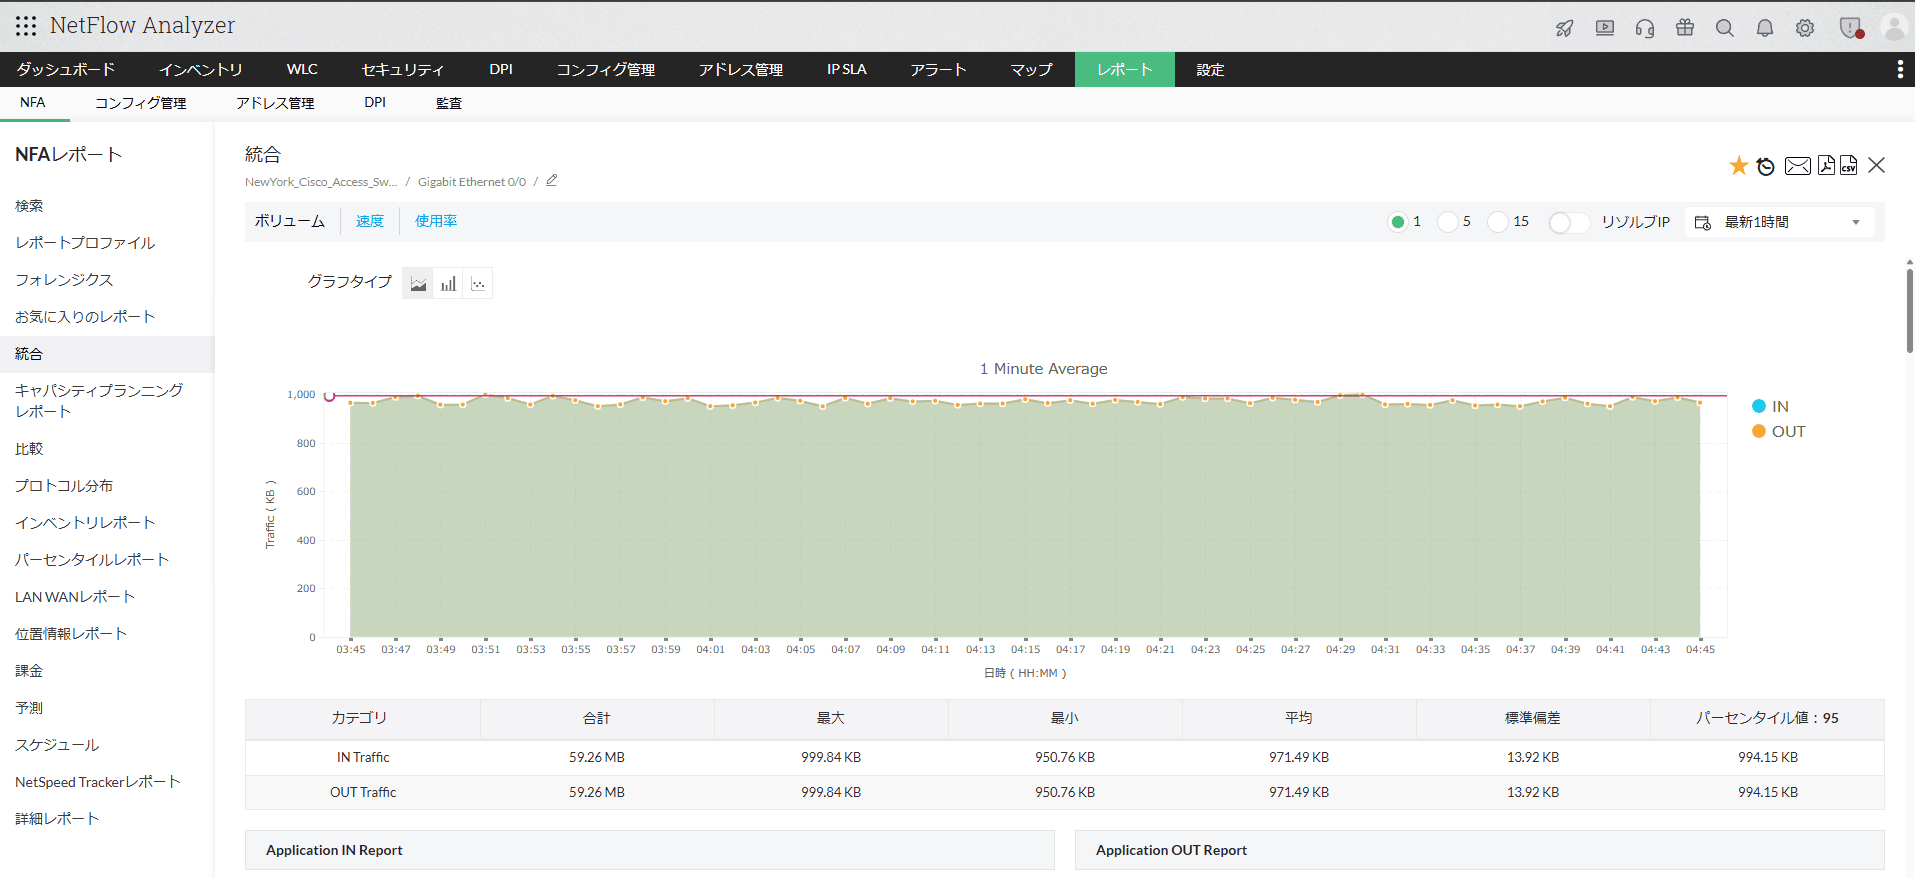Toggle IN series in chart legend
This screenshot has width=1915, height=878.
(1770, 406)
